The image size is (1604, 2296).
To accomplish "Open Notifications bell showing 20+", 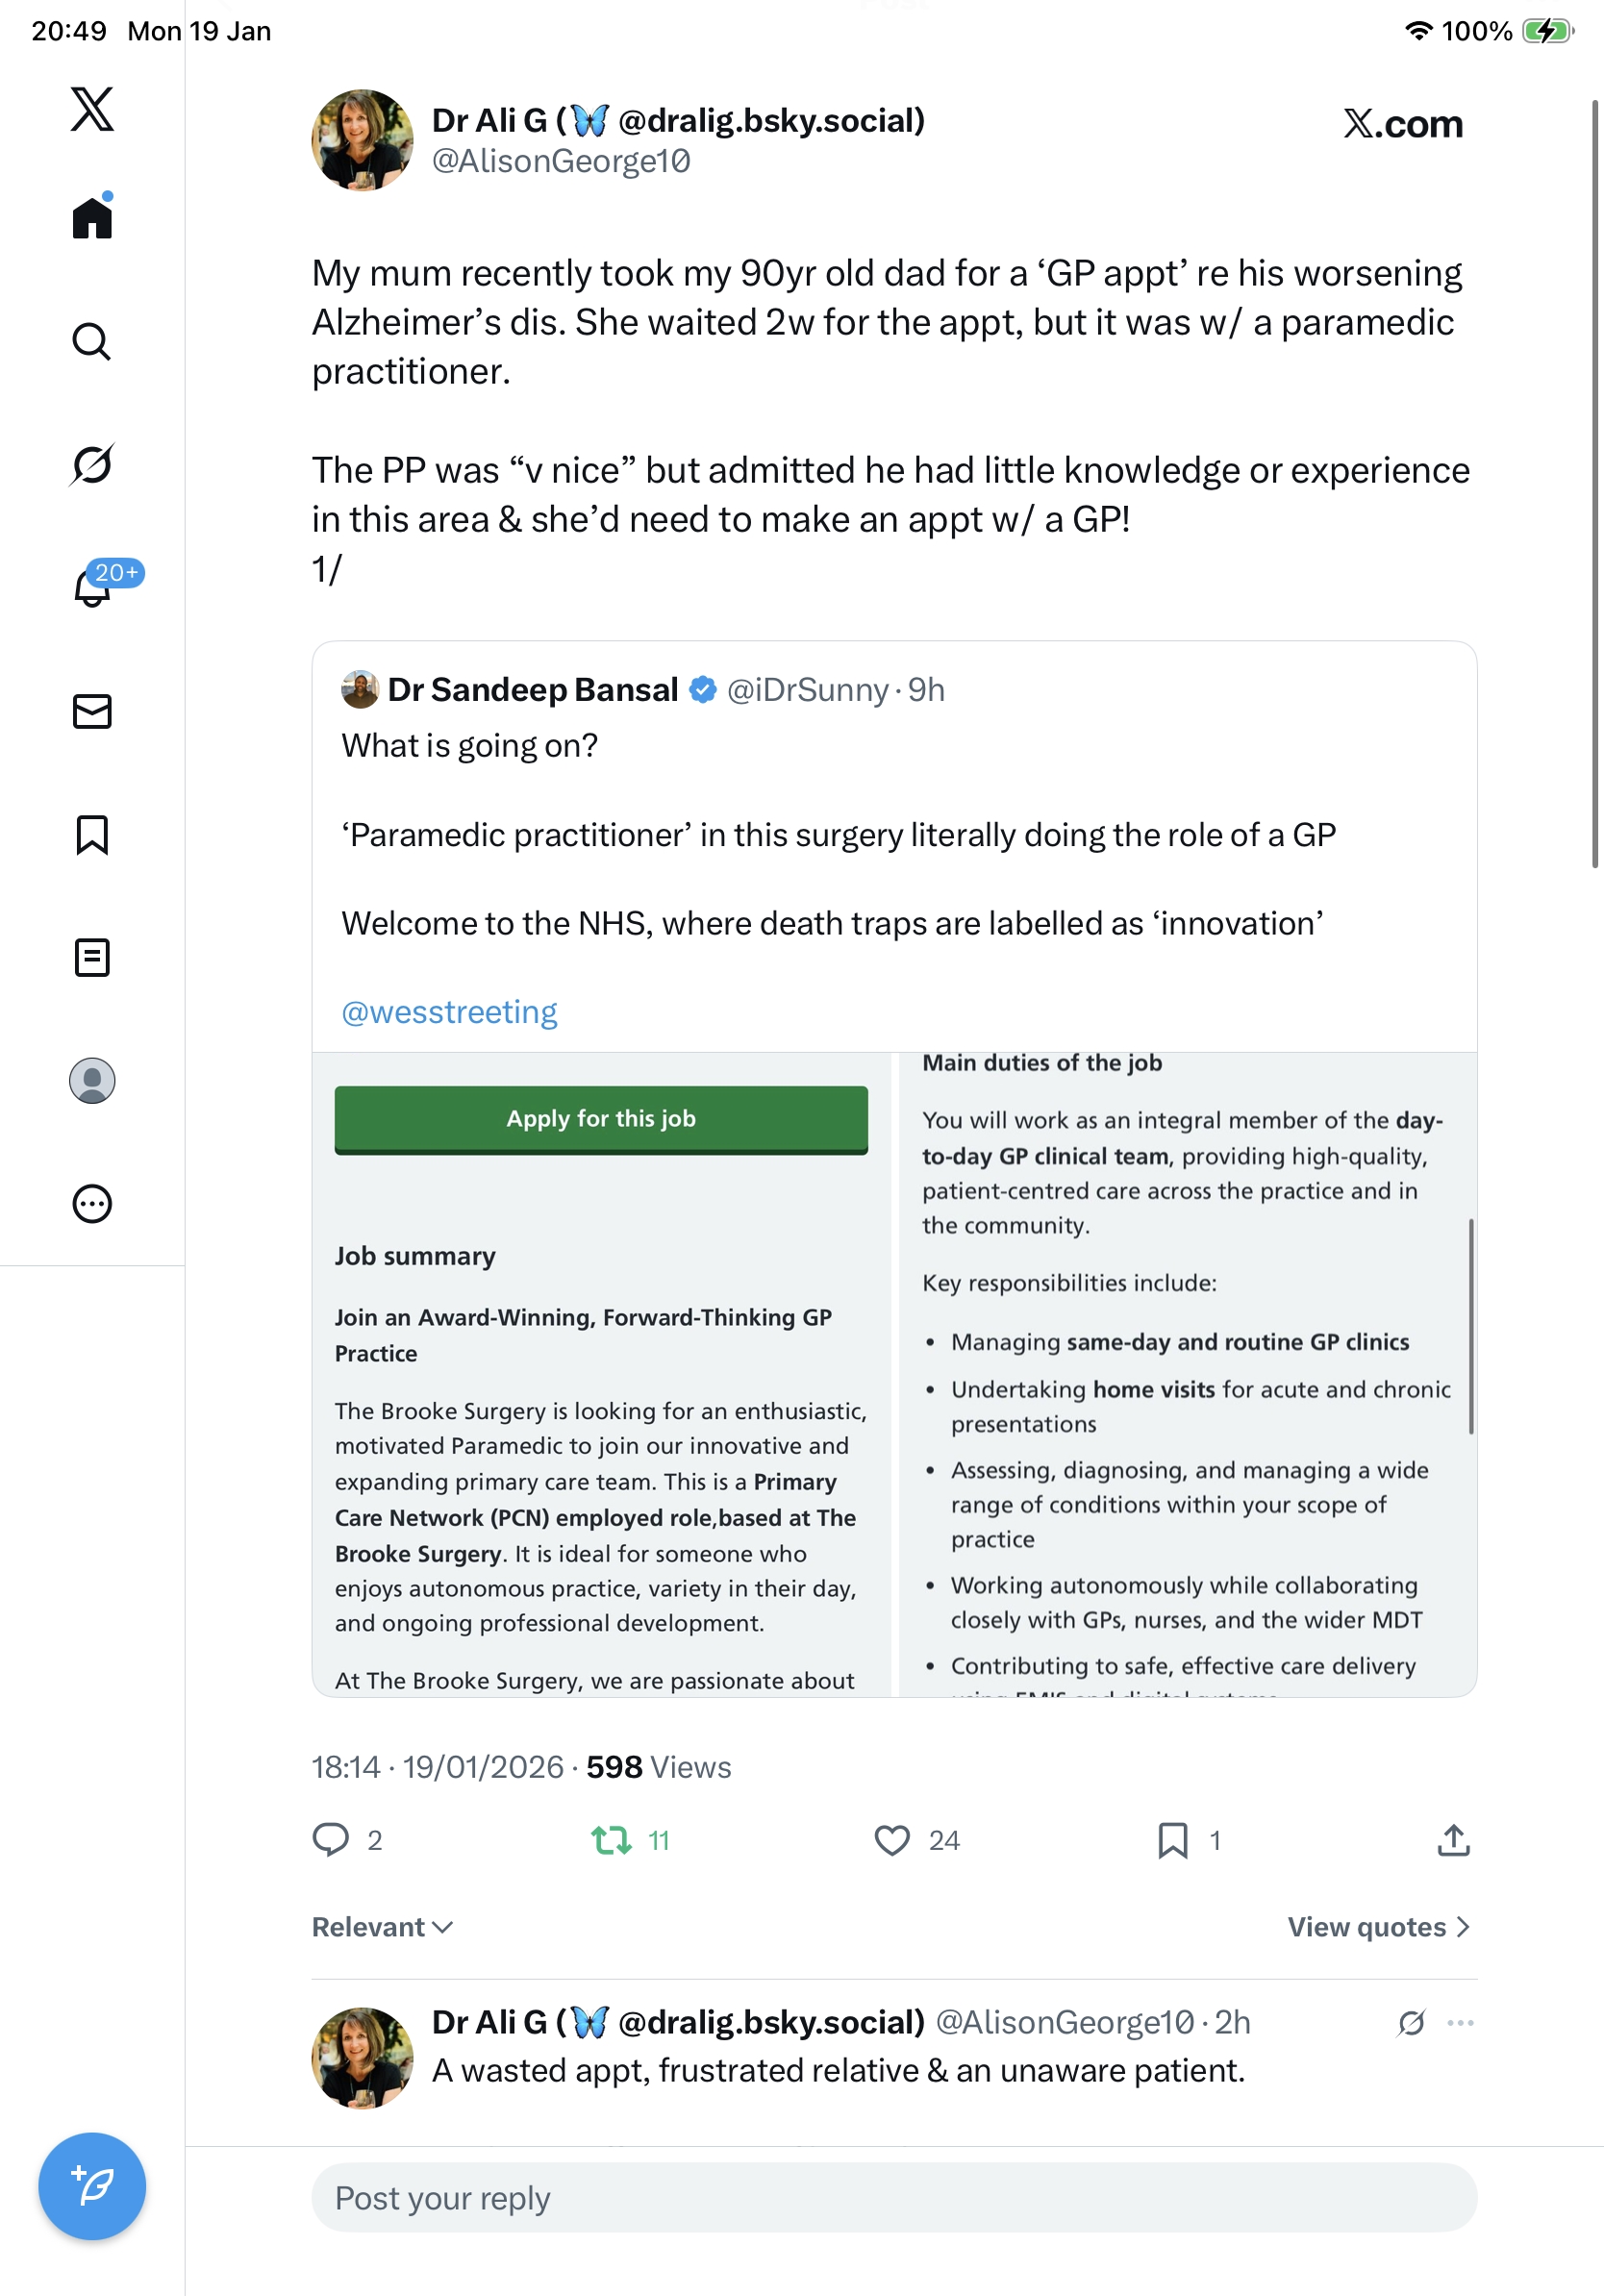I will pyautogui.click(x=92, y=587).
